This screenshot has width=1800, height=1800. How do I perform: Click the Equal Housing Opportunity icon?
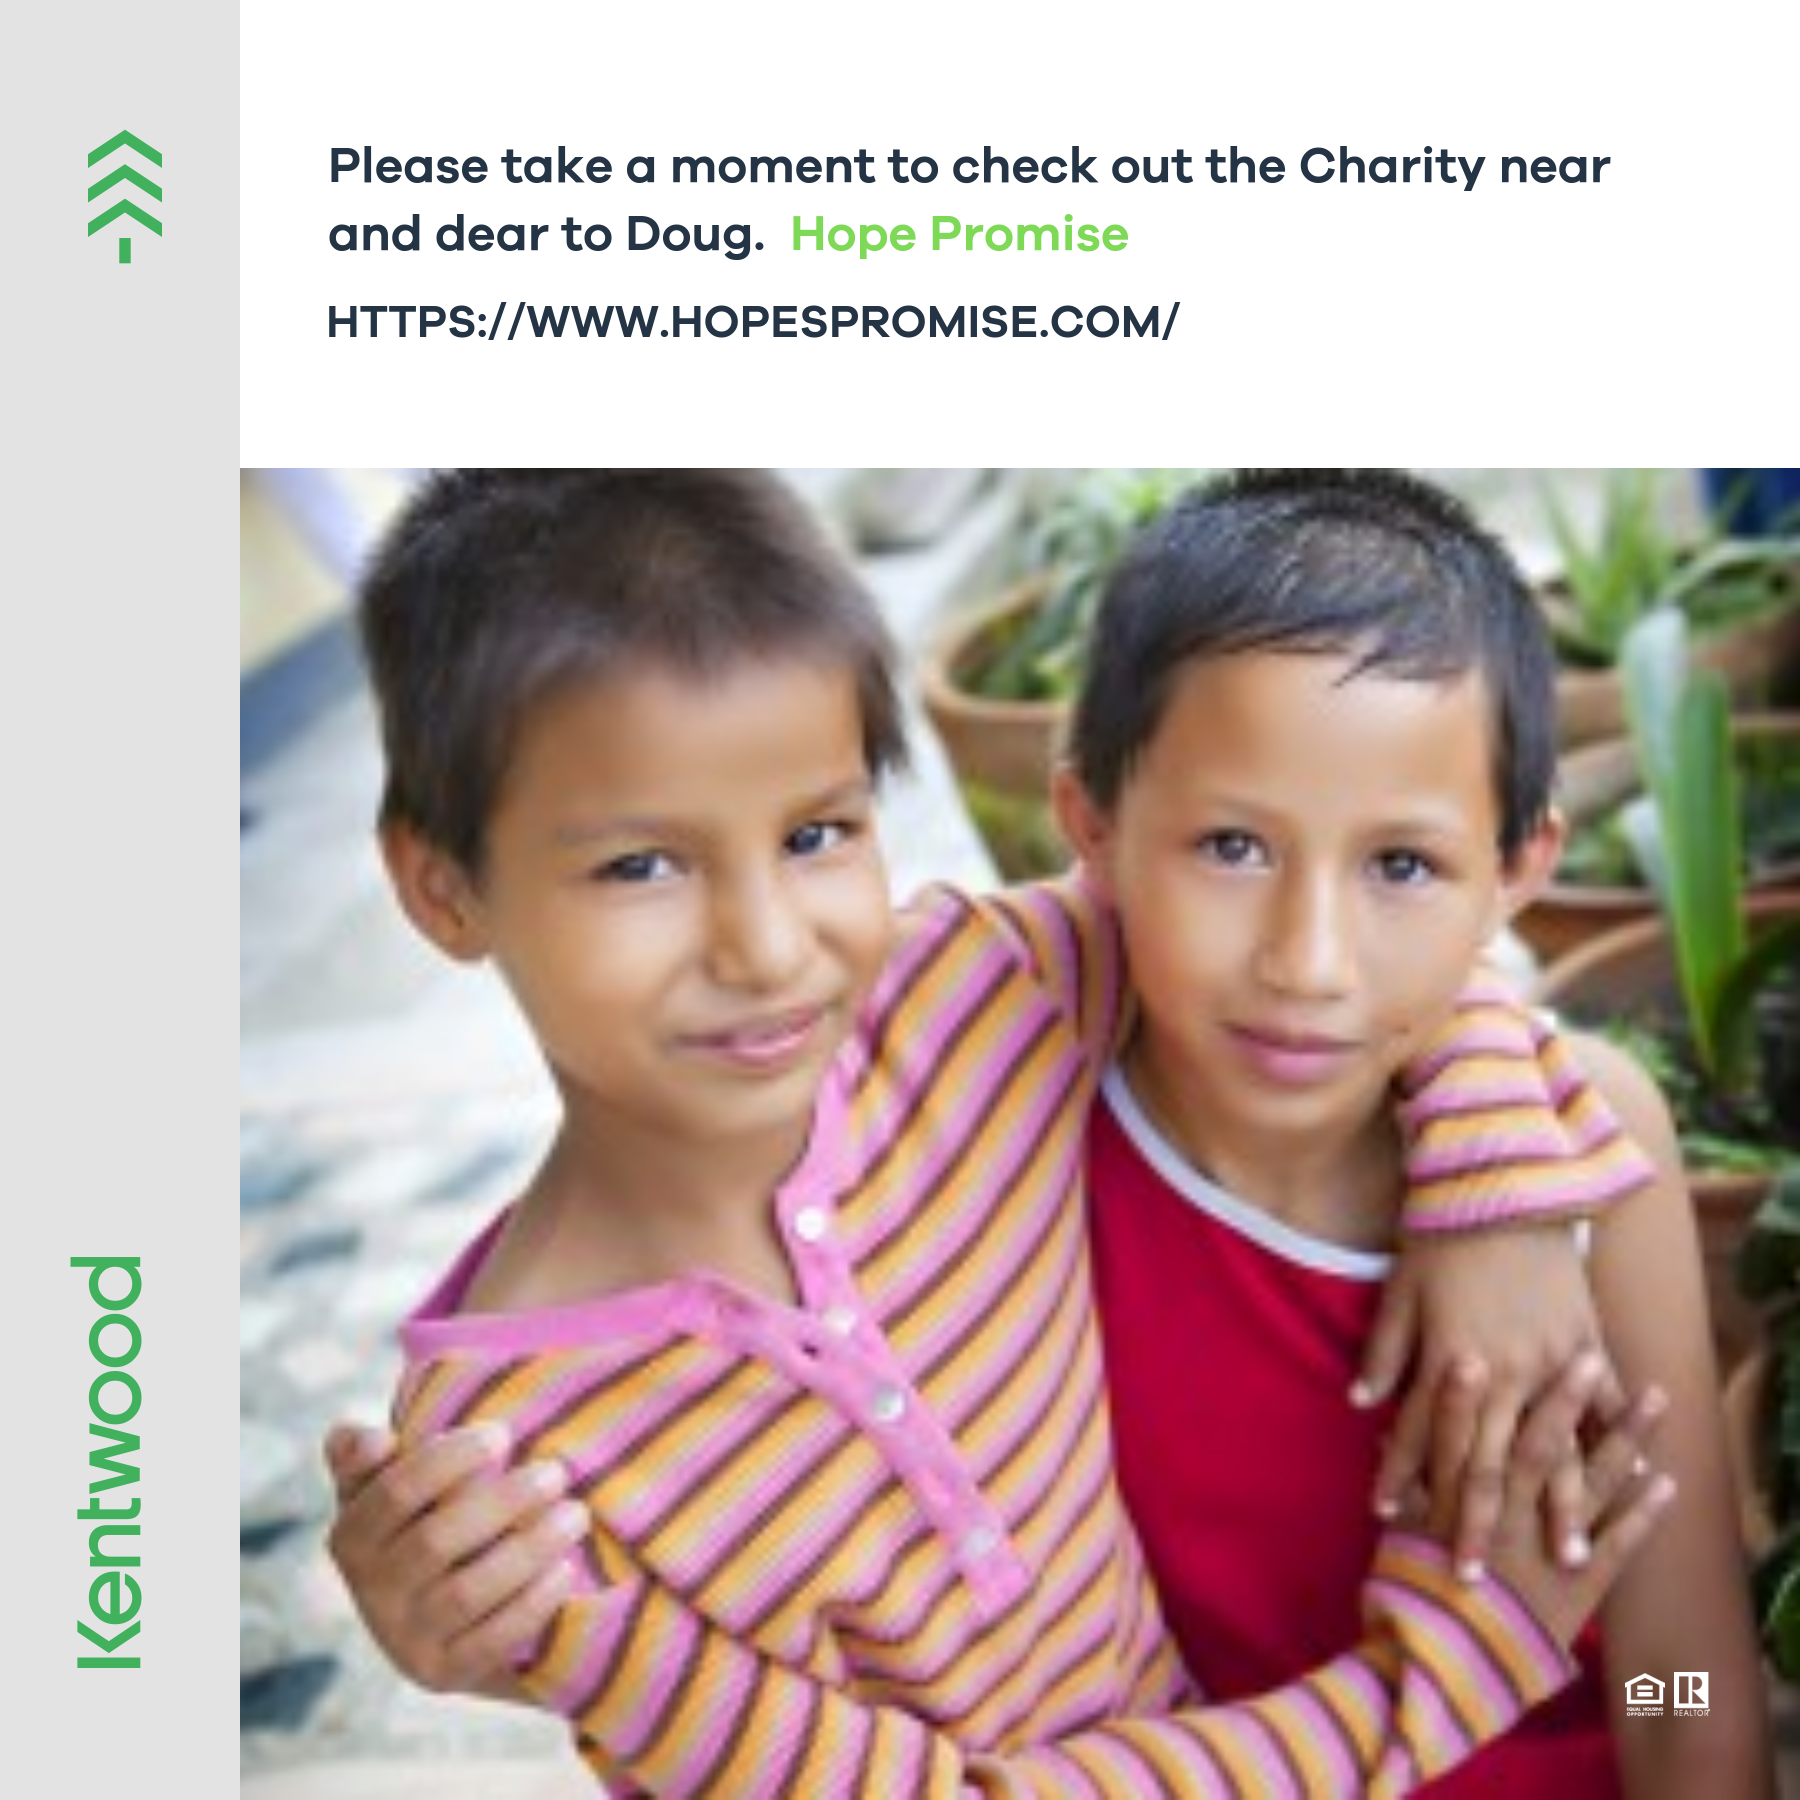pyautogui.click(x=1644, y=1694)
